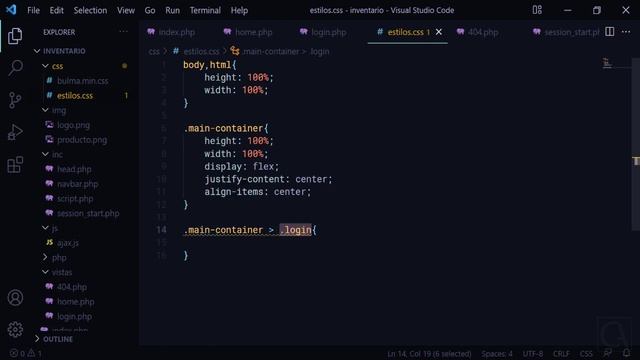This screenshot has height=360, width=640.
Task: Open ajax.js in the explorer
Action: pyautogui.click(x=68, y=243)
